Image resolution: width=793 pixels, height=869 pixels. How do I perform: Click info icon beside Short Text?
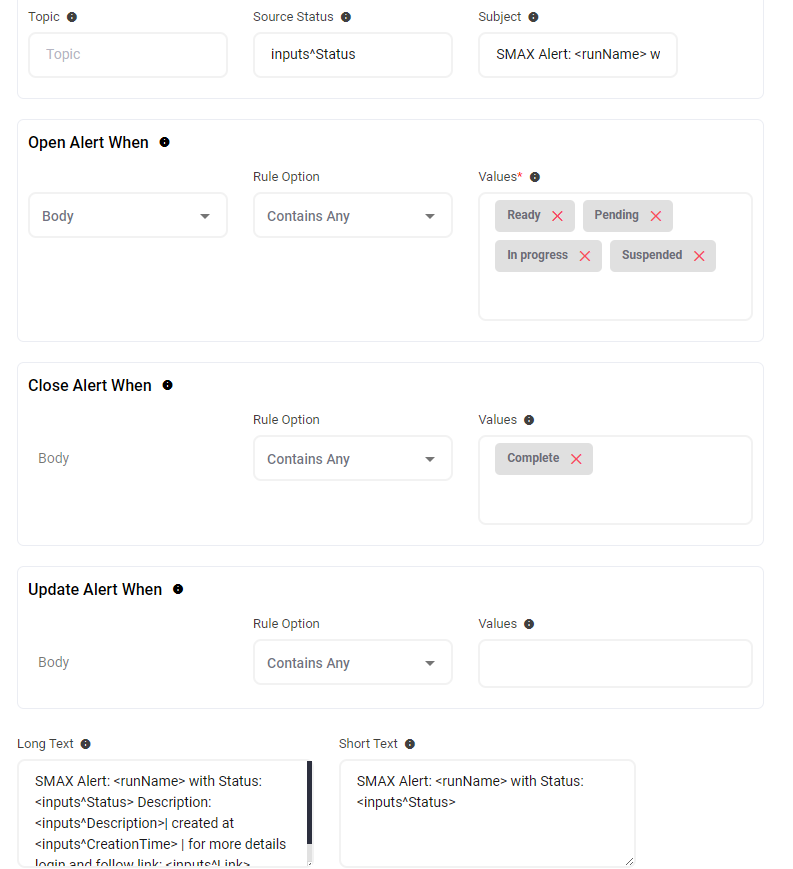point(410,744)
